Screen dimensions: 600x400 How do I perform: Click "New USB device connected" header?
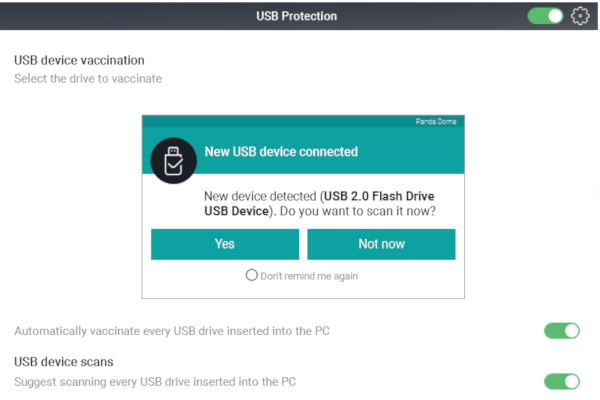pyautogui.click(x=281, y=152)
